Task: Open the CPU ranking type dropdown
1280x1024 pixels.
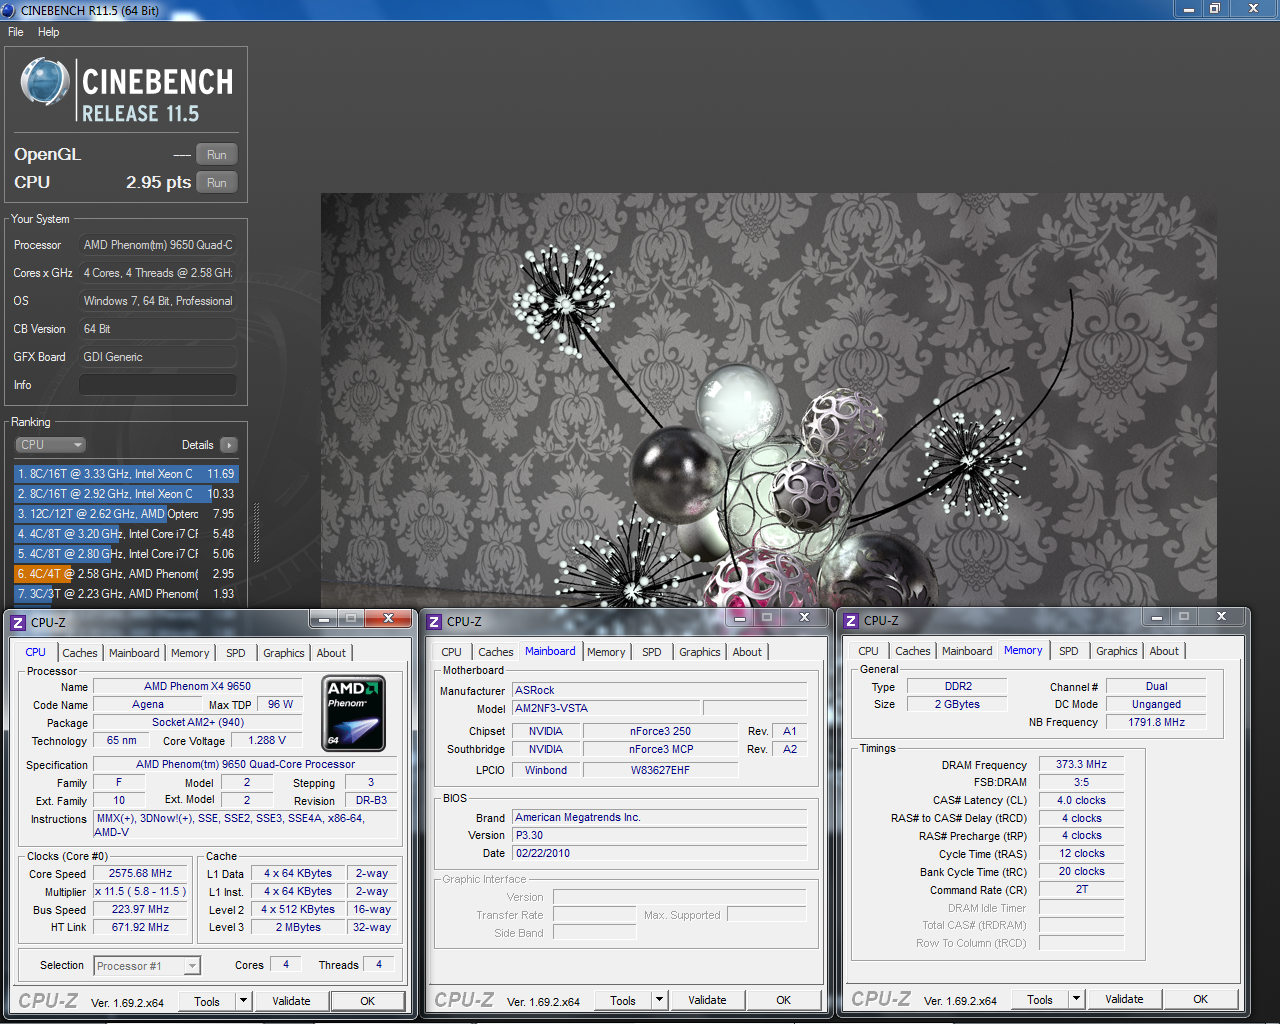Action: 50,445
